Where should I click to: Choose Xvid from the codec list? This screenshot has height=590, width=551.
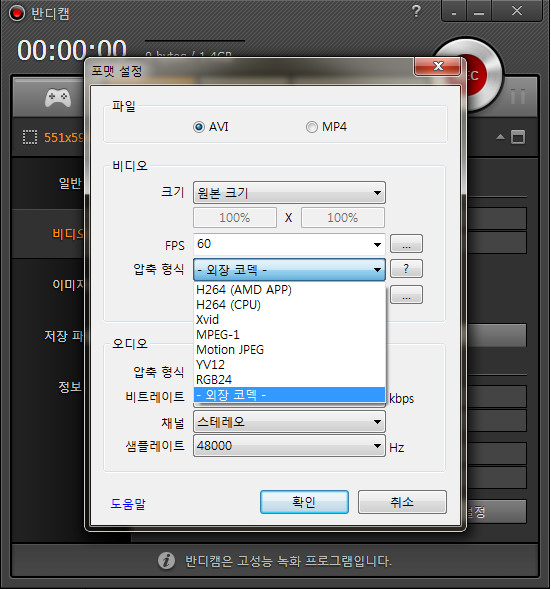tap(289, 320)
